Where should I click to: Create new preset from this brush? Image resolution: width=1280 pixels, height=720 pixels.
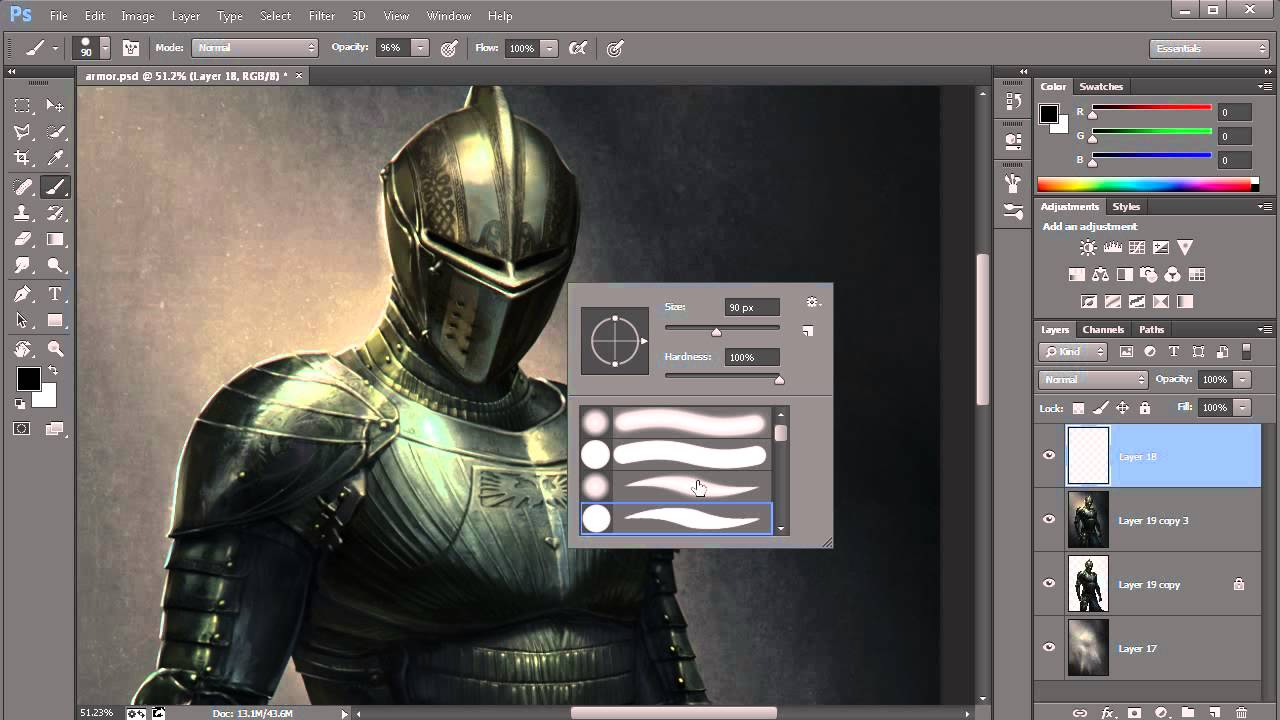point(808,331)
